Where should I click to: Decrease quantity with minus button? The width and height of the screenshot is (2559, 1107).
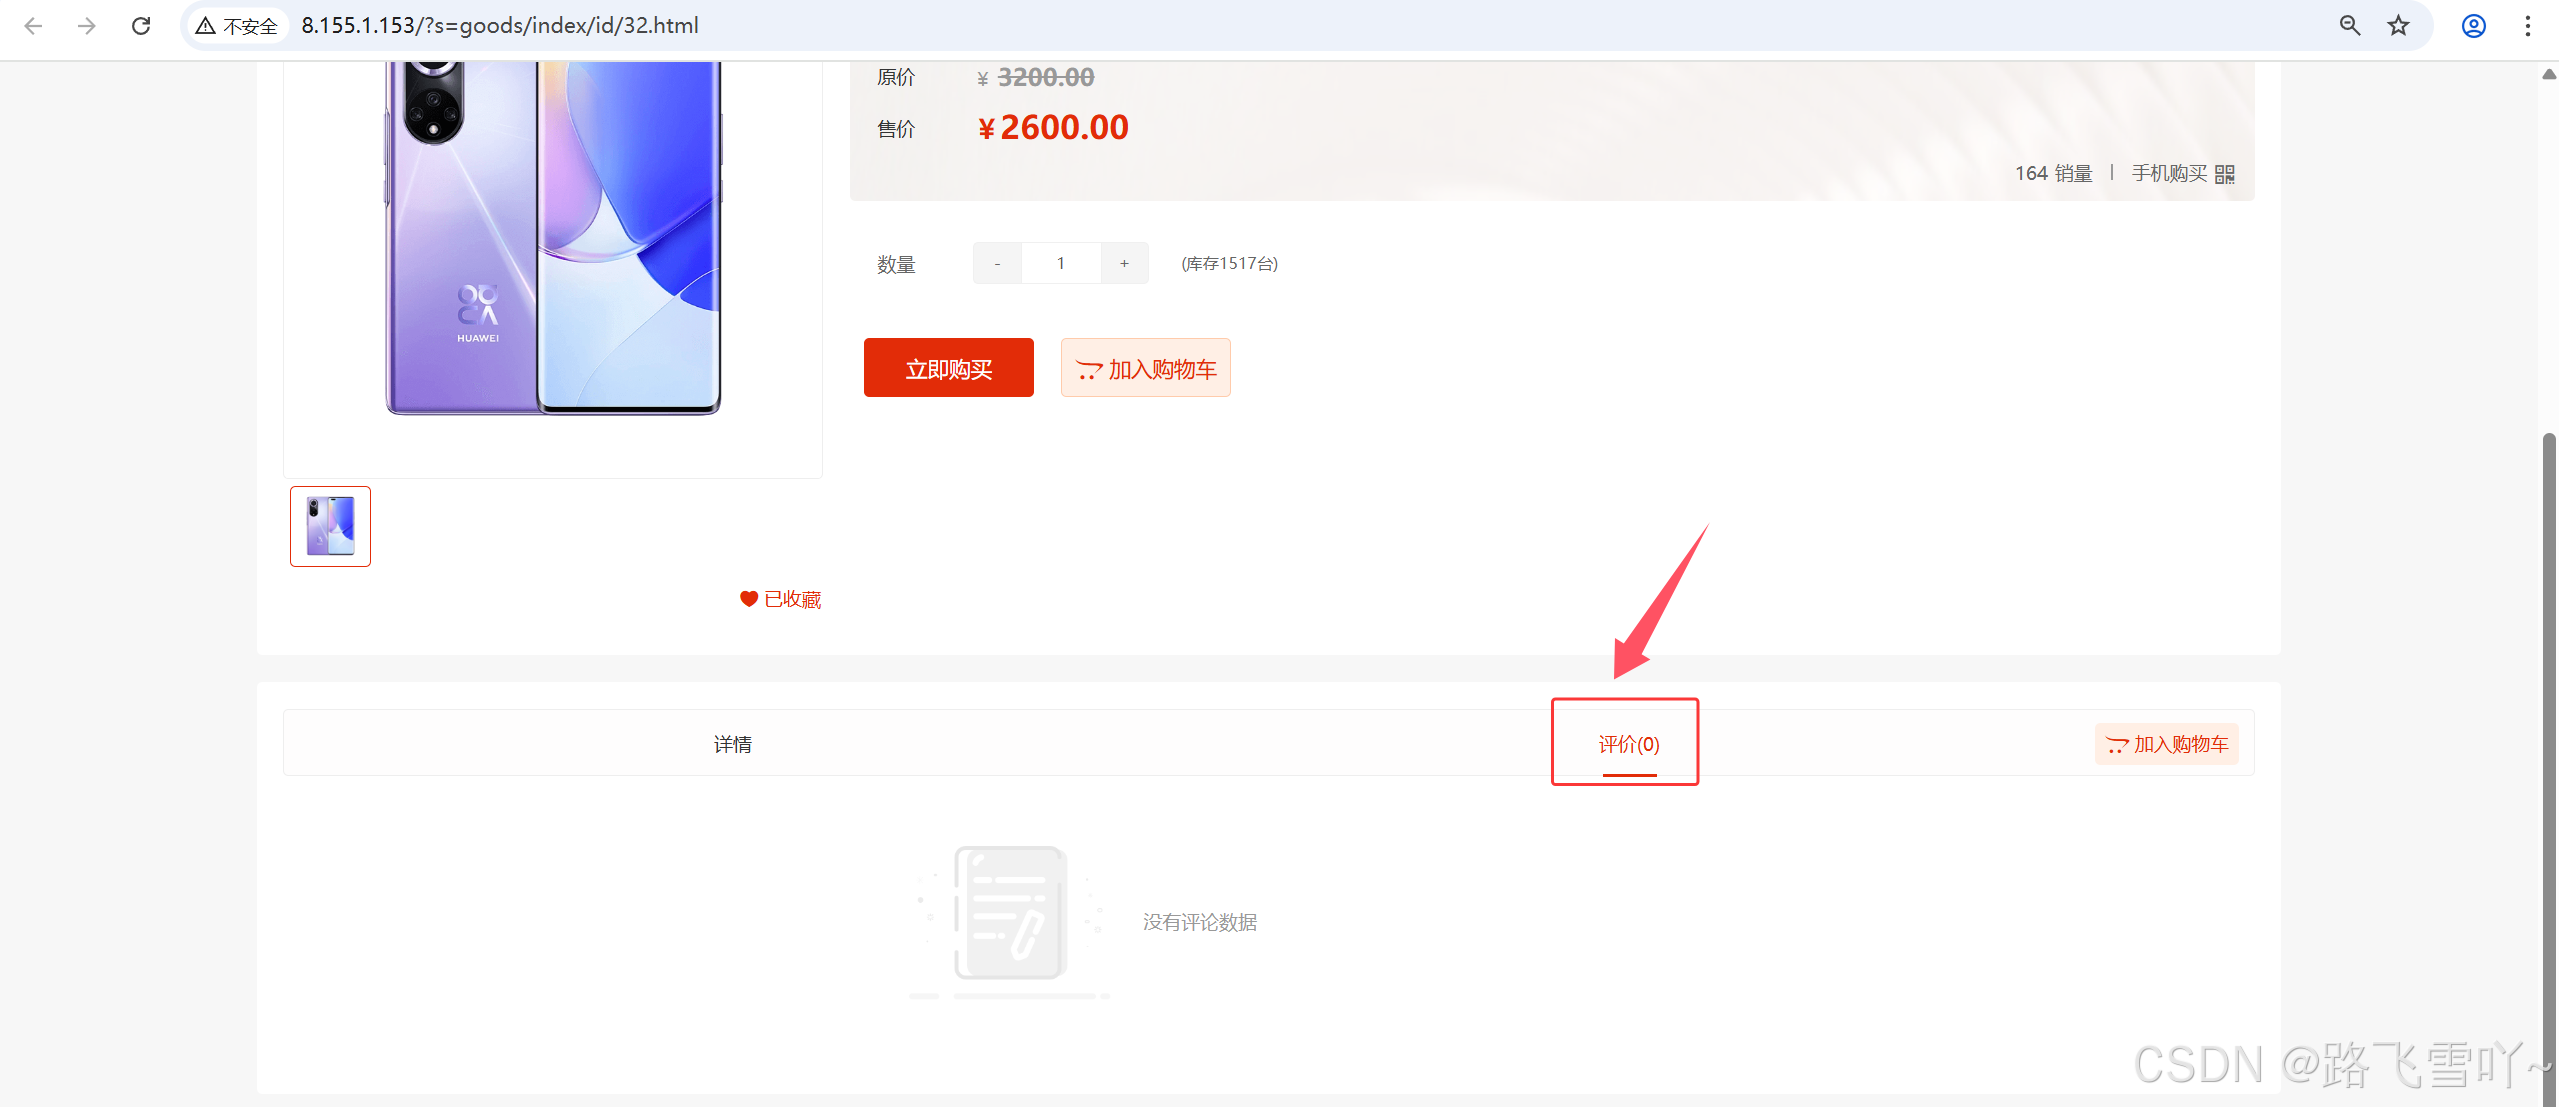[997, 264]
